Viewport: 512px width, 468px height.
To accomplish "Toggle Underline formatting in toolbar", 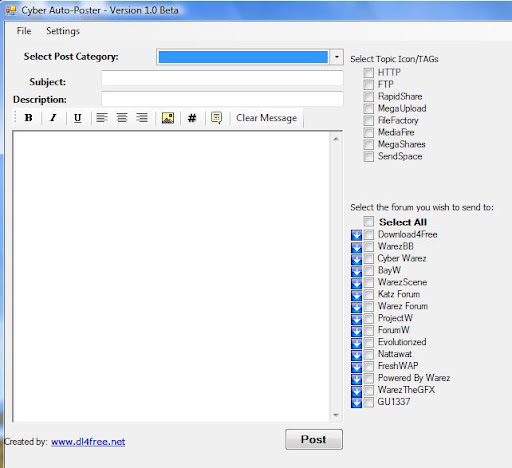I will [x=78, y=118].
